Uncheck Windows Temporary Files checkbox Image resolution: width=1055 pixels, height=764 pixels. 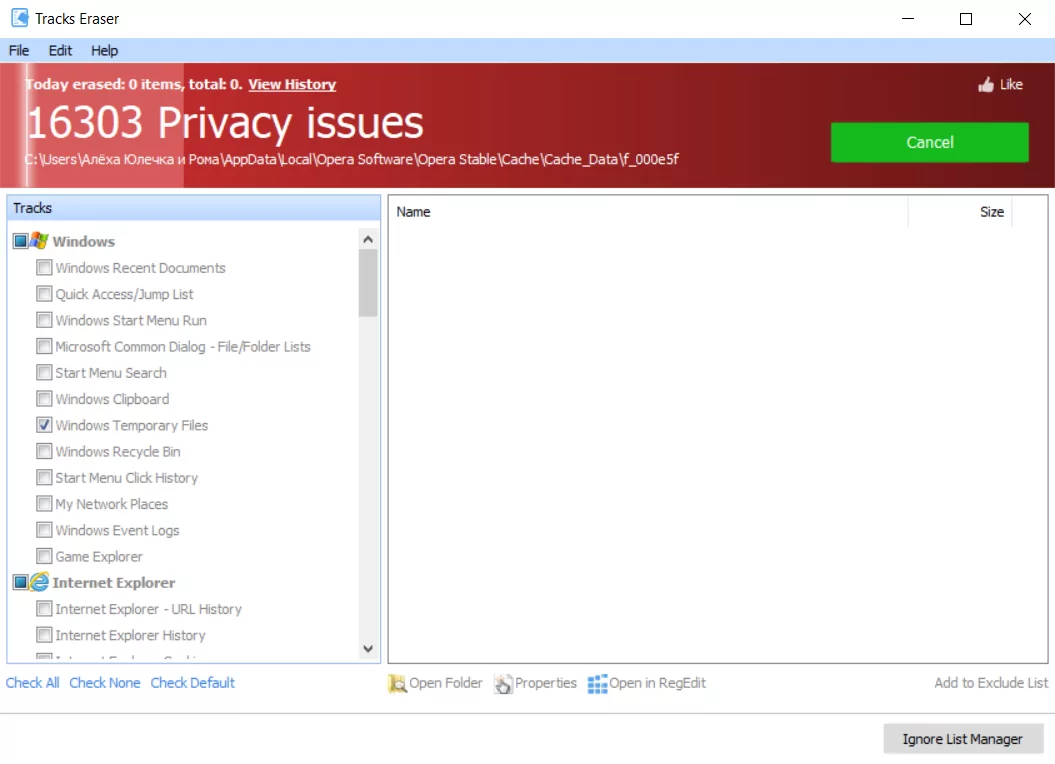coord(44,425)
